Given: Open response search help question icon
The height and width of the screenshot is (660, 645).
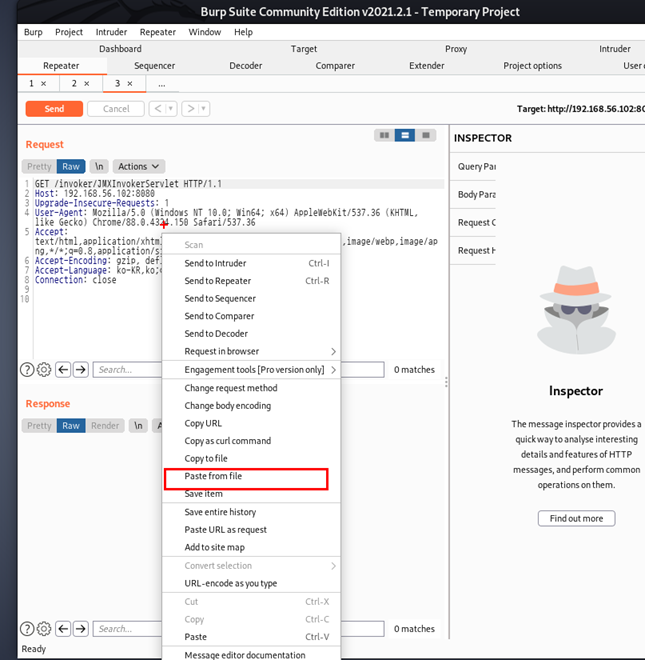Looking at the screenshot, I should 27,629.
